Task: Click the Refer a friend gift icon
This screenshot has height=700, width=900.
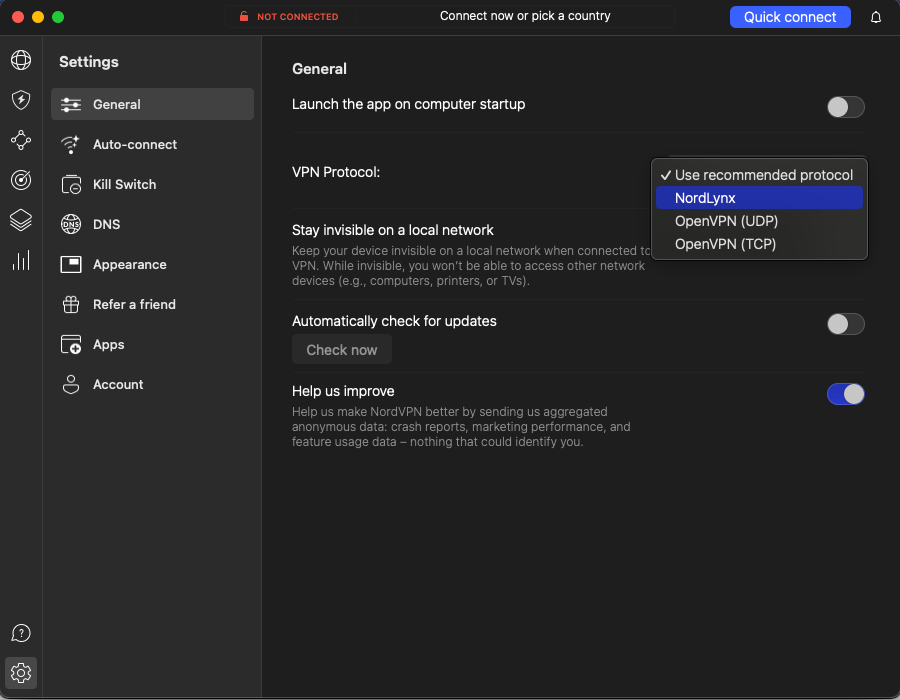Action: [71, 305]
